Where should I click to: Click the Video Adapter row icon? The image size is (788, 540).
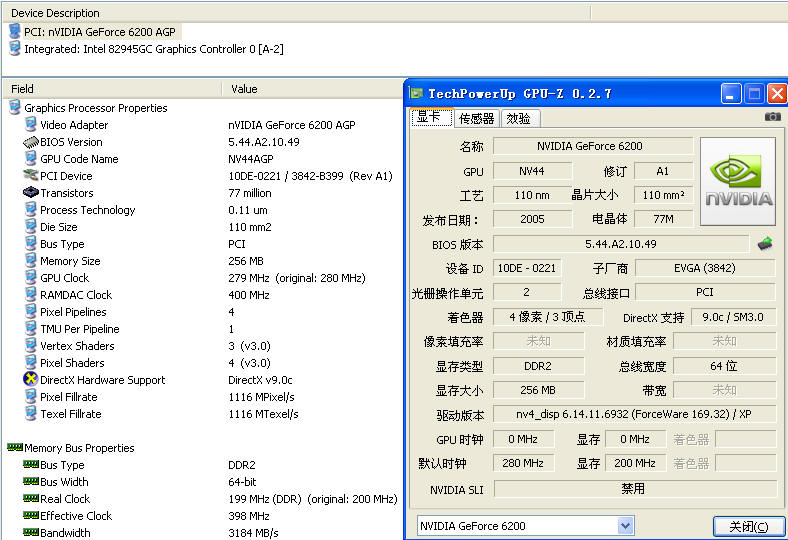(31, 125)
